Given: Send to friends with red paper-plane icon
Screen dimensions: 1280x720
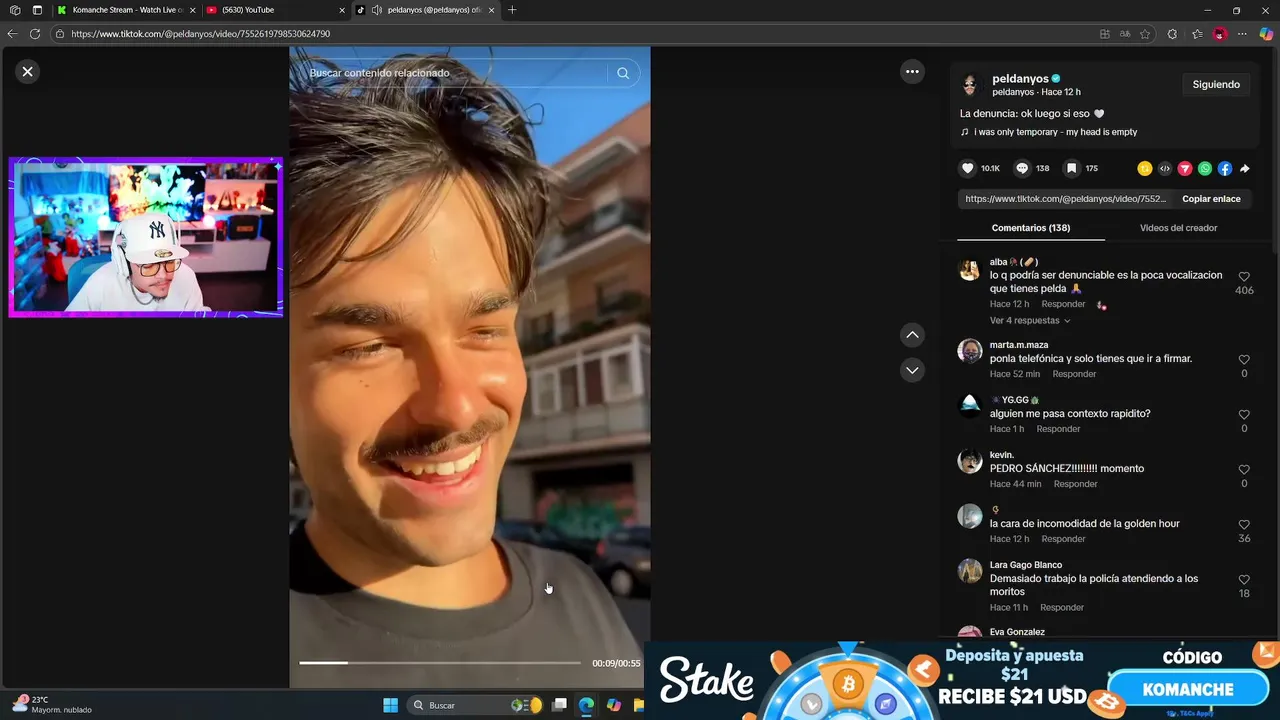Looking at the screenshot, I should point(1185,169).
